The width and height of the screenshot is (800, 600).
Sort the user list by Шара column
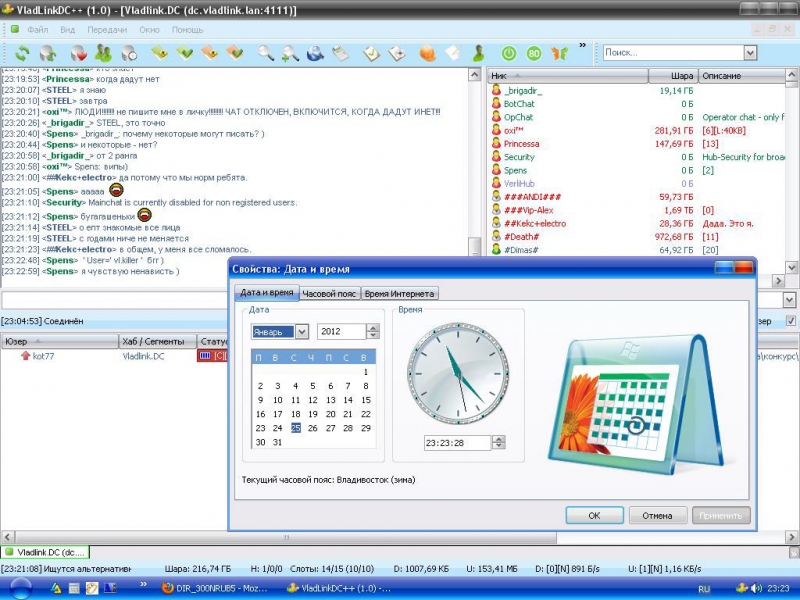tap(672, 76)
